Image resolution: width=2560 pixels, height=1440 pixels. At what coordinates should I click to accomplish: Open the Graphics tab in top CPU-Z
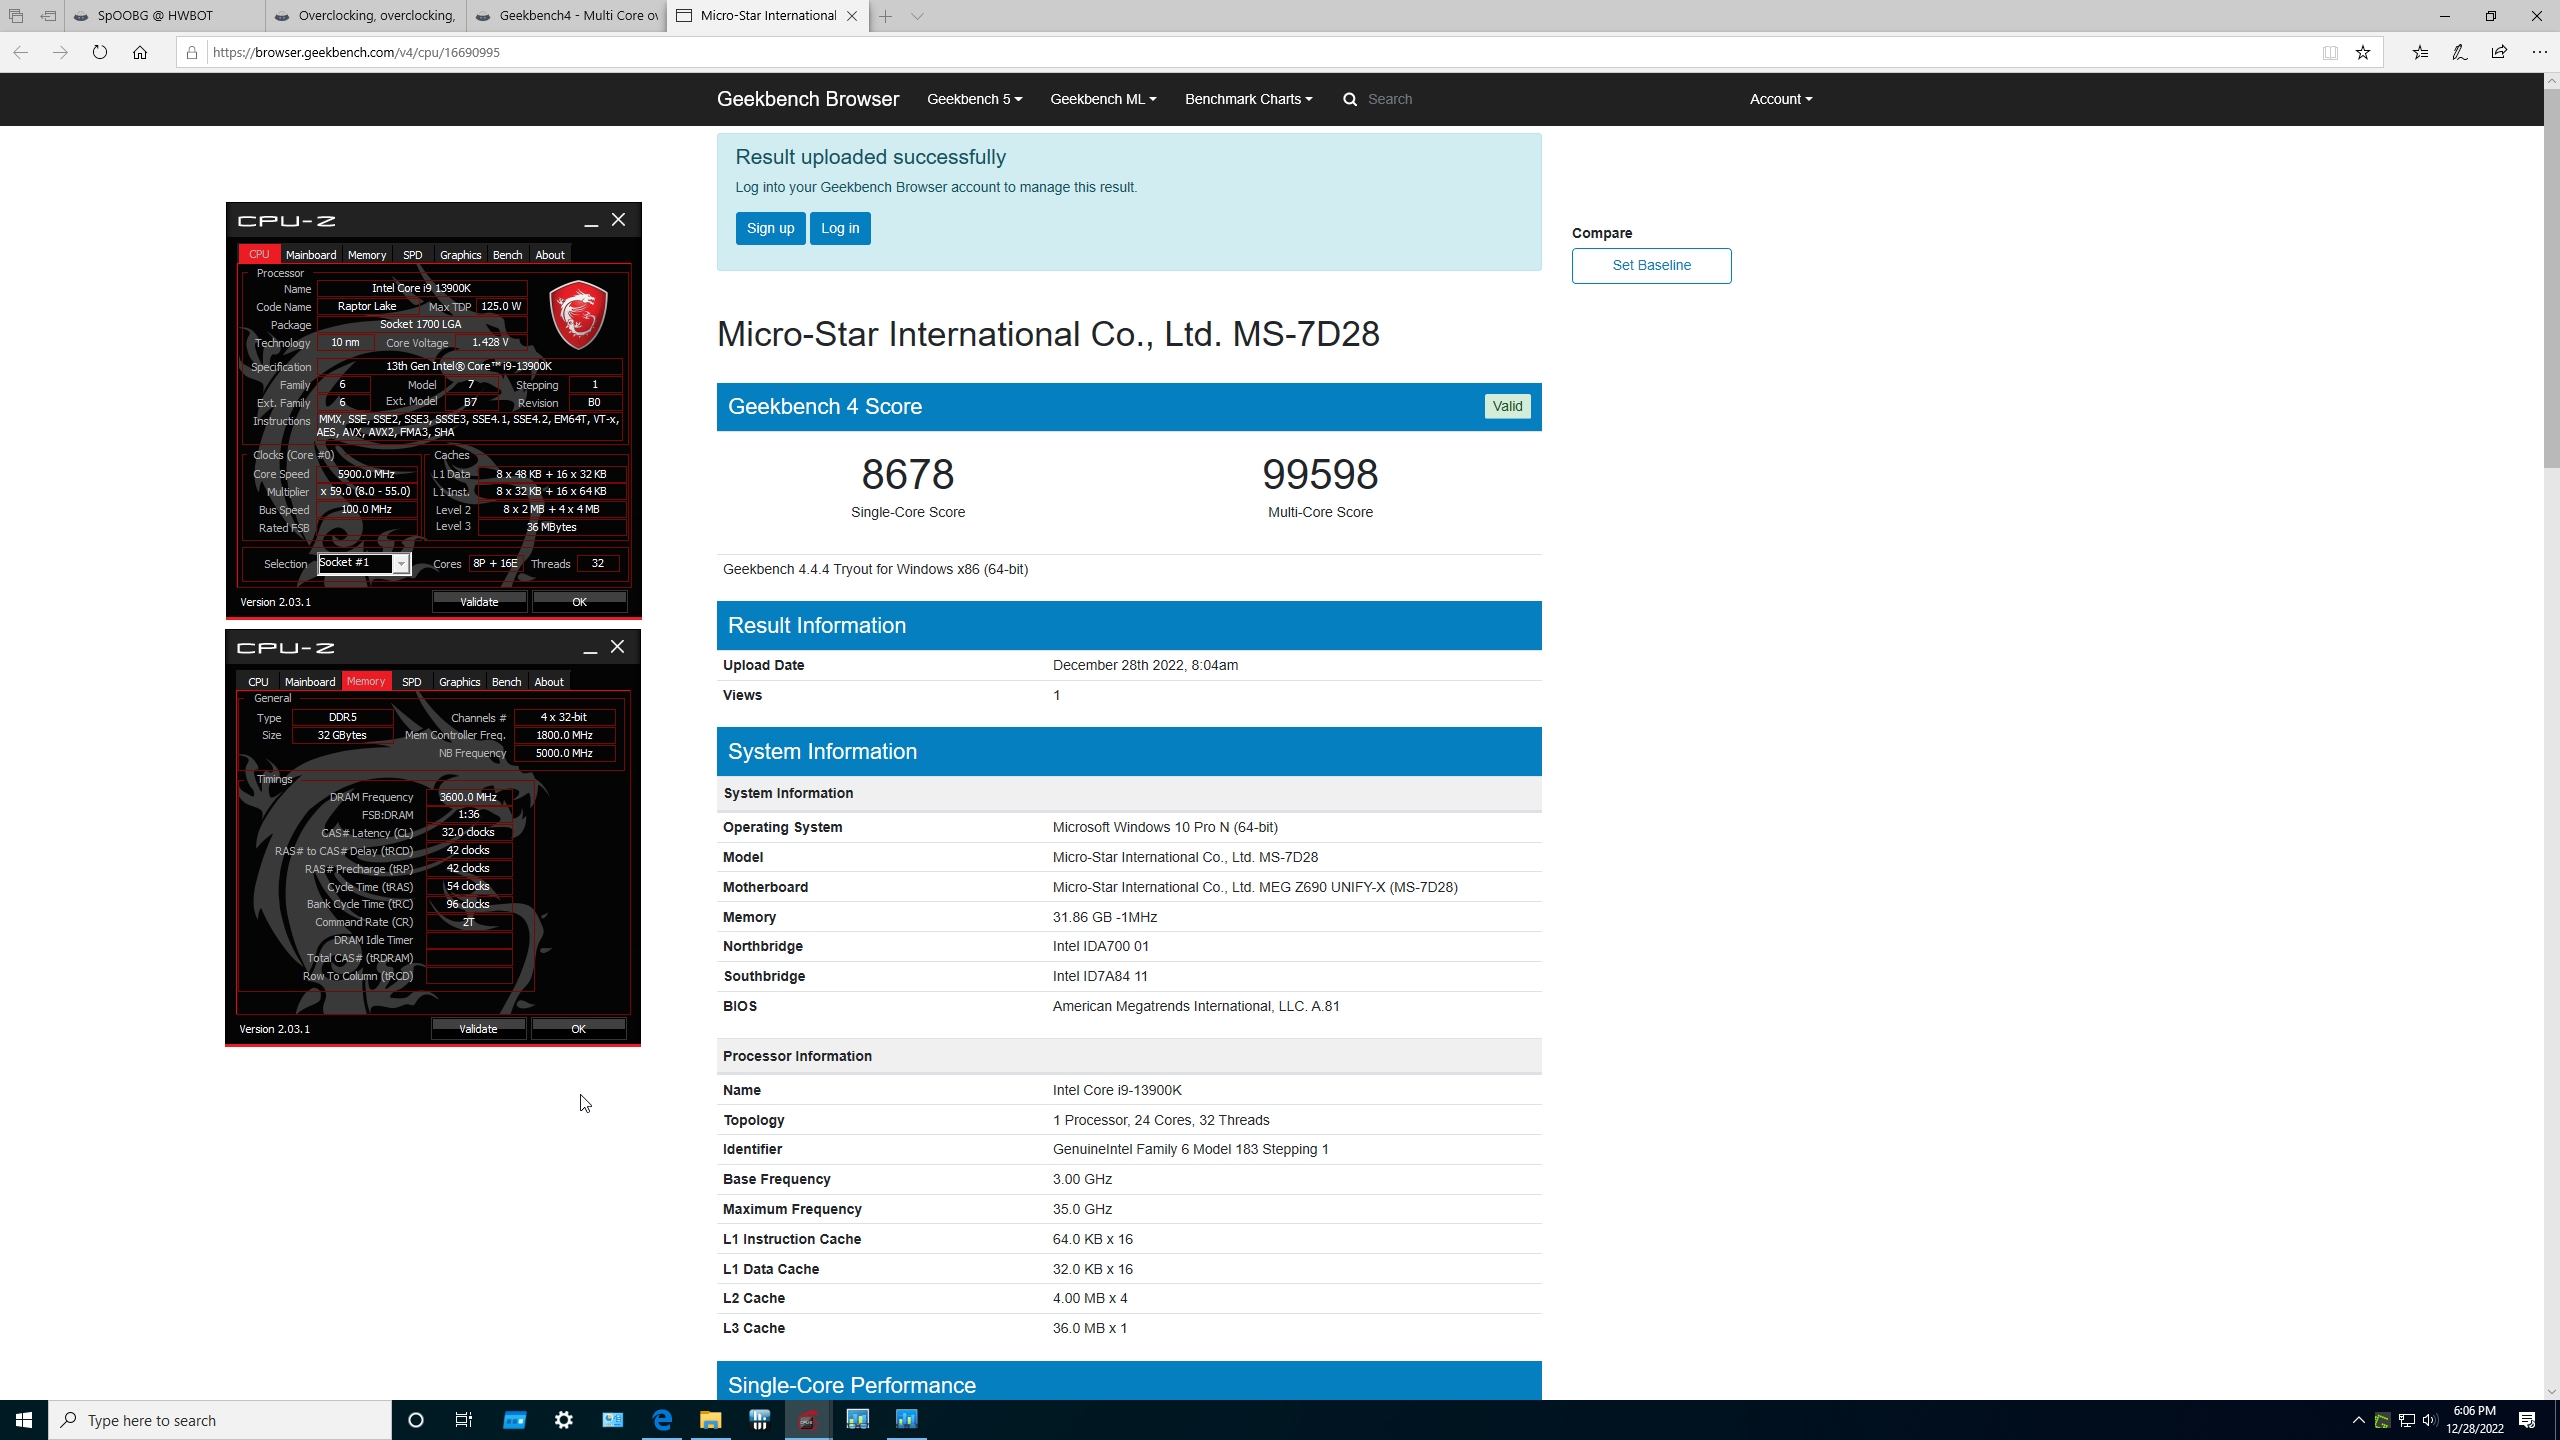[x=461, y=255]
